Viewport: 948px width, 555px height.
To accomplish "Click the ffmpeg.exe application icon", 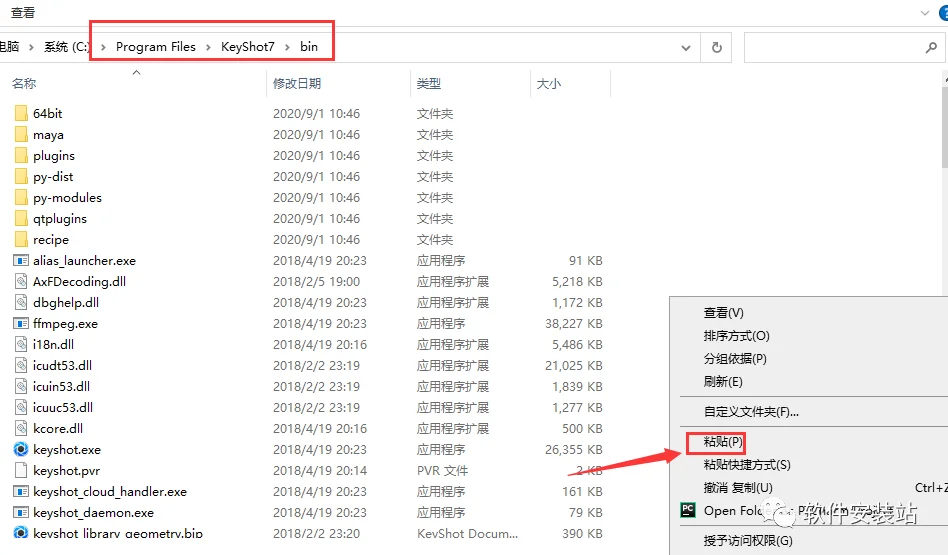I will 21,323.
